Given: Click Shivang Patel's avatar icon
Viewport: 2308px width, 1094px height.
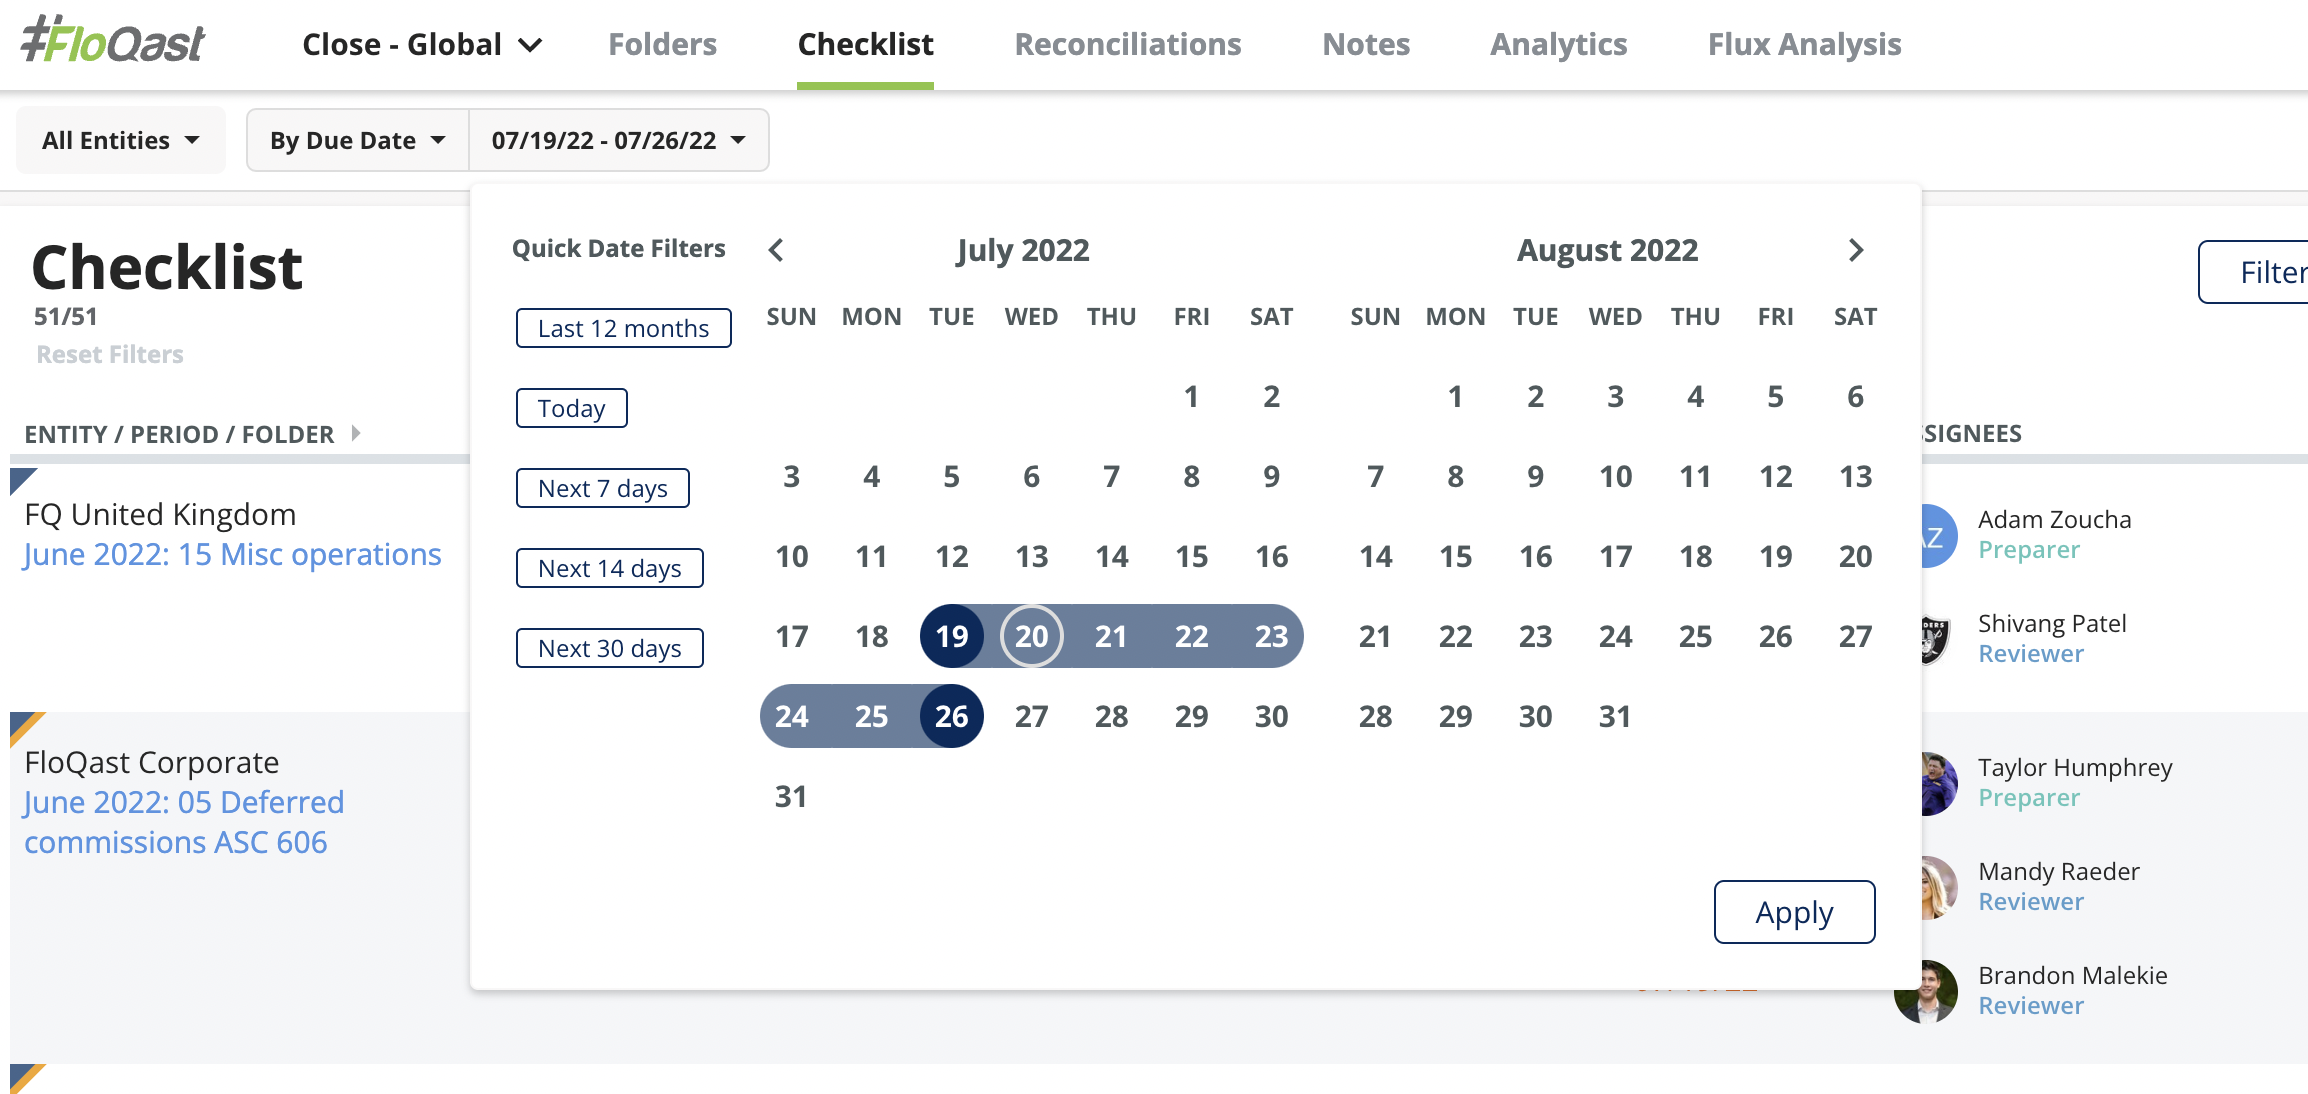Looking at the screenshot, I should click(x=1937, y=639).
